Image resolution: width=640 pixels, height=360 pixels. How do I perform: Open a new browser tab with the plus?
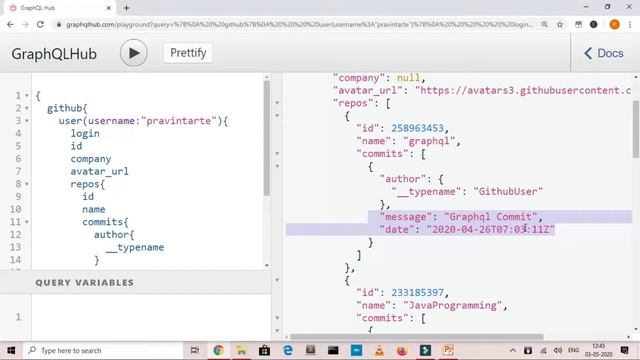(127, 8)
